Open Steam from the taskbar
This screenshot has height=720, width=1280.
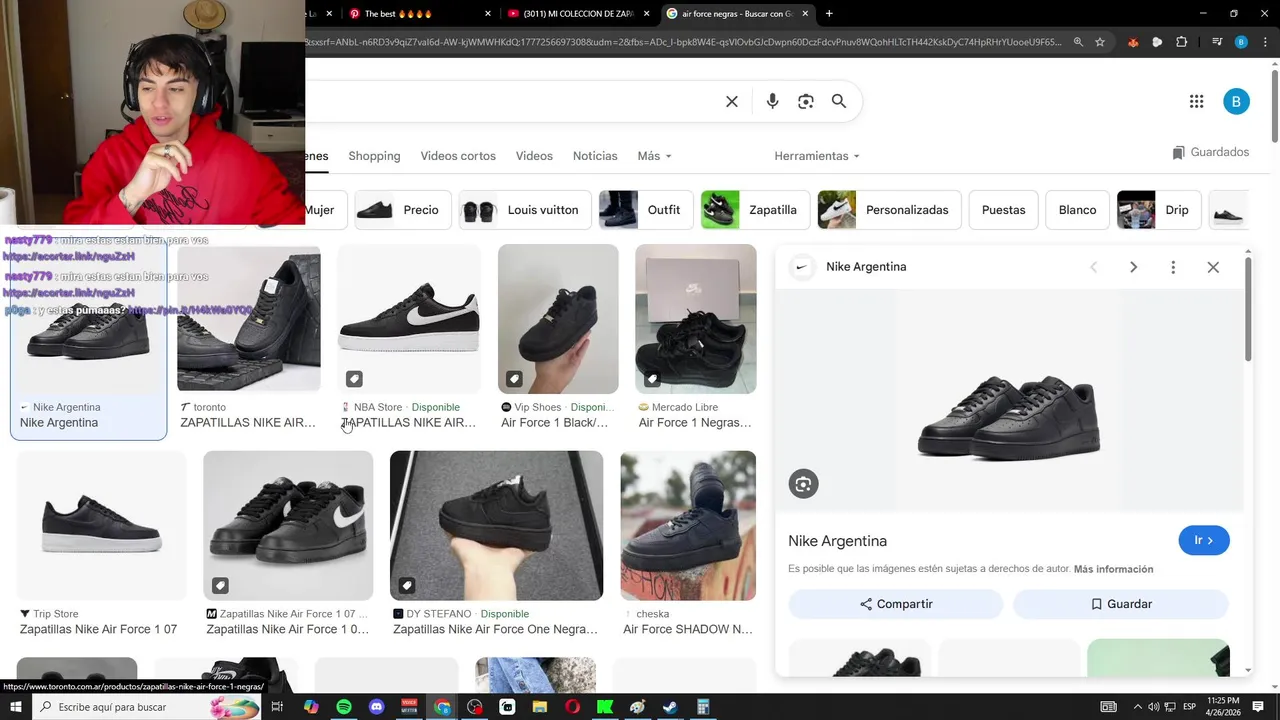click(x=670, y=707)
